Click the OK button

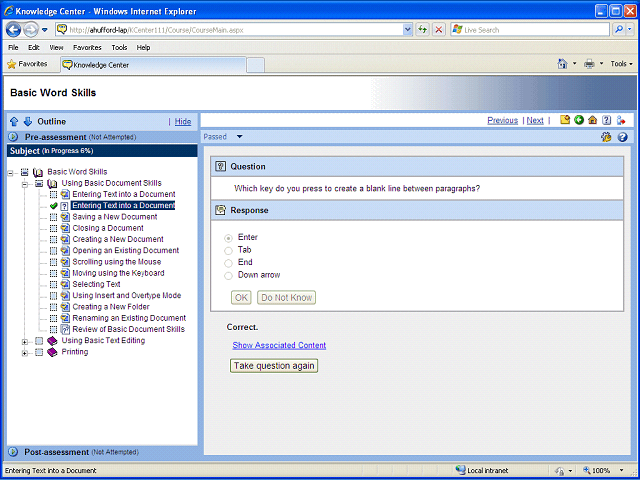pos(241,298)
